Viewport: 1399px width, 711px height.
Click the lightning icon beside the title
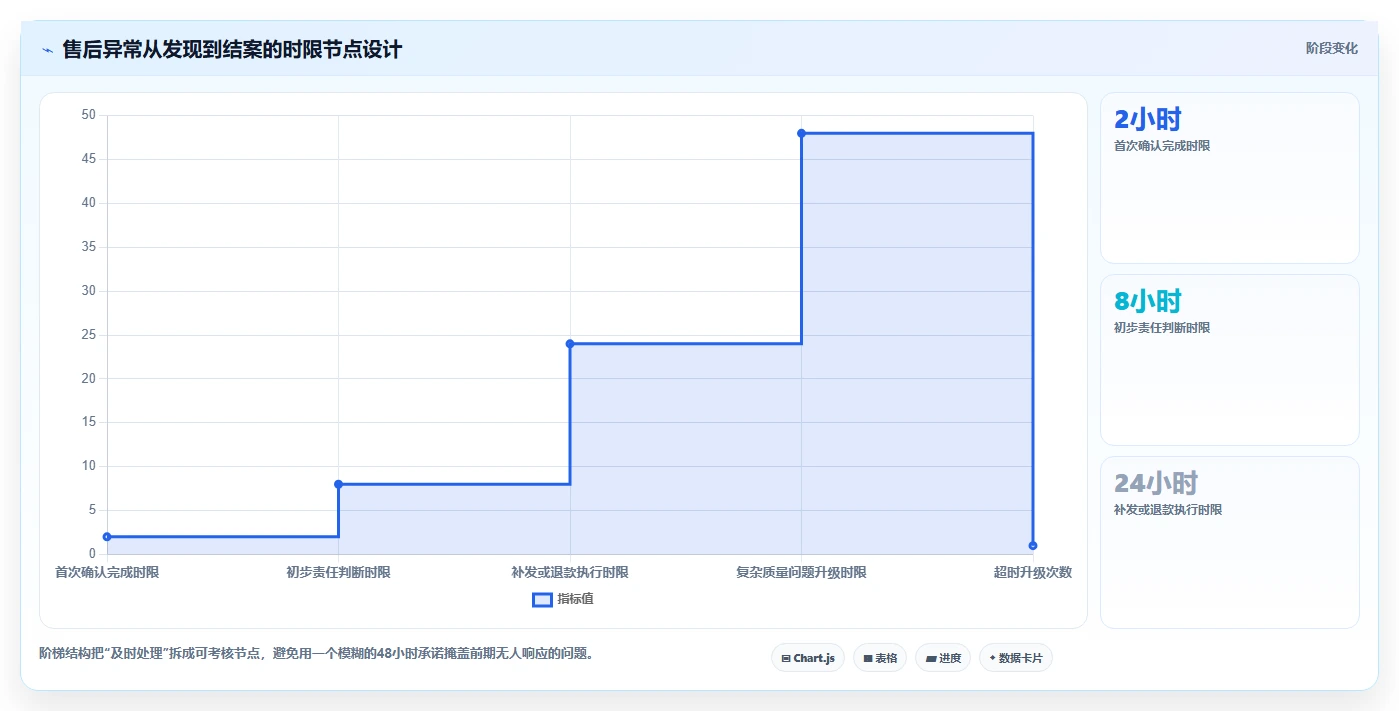(x=47, y=50)
